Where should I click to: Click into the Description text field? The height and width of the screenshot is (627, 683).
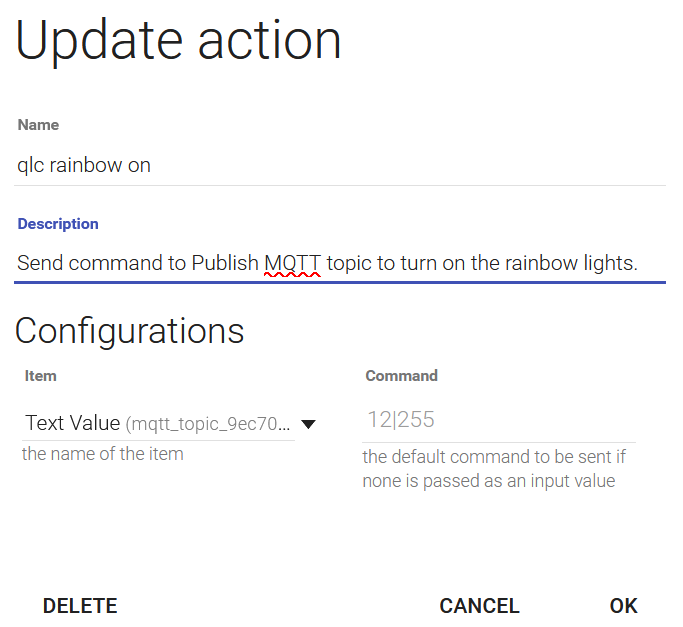point(340,264)
